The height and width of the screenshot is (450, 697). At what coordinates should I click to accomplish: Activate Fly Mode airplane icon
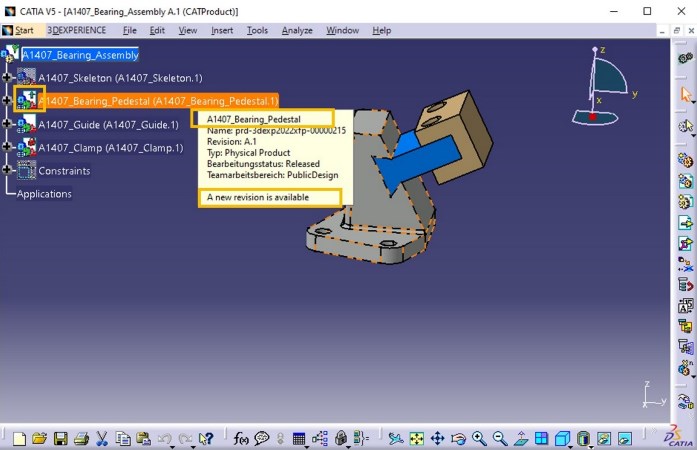[396, 439]
